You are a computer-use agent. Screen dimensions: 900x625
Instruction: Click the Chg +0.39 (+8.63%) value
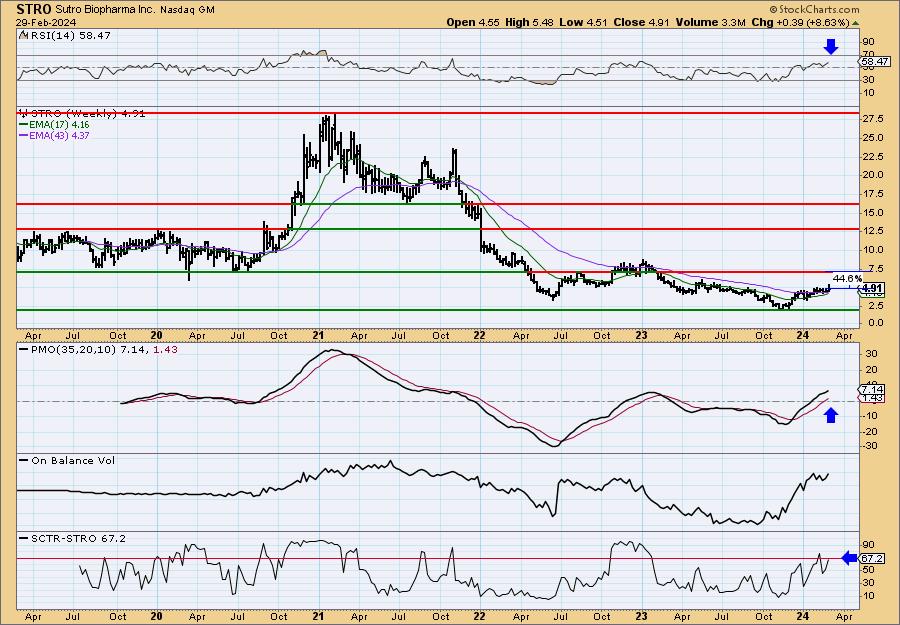tap(801, 22)
